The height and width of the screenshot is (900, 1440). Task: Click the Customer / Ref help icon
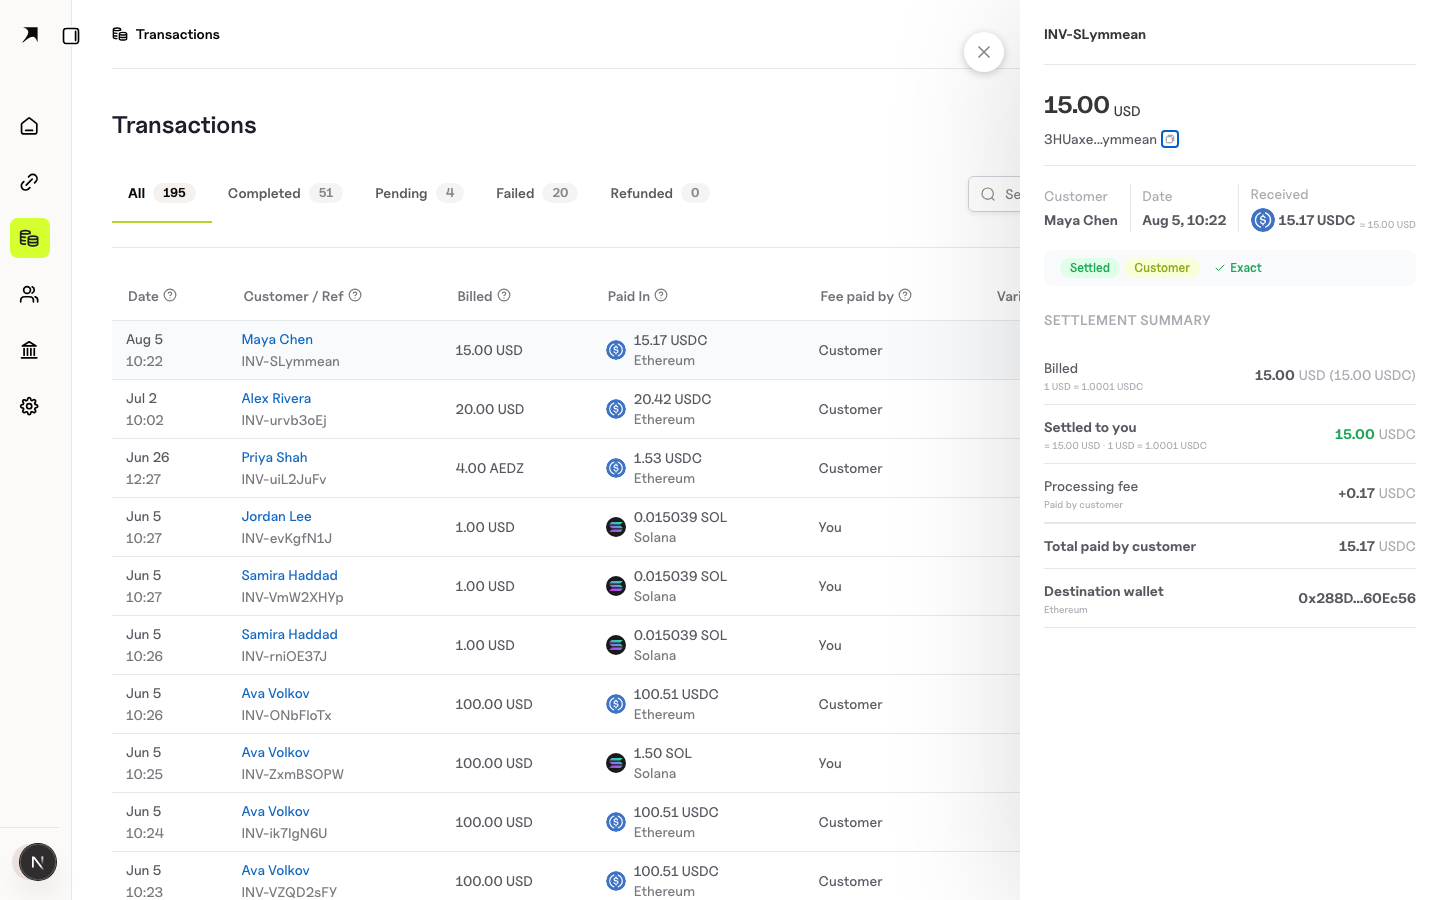point(355,295)
